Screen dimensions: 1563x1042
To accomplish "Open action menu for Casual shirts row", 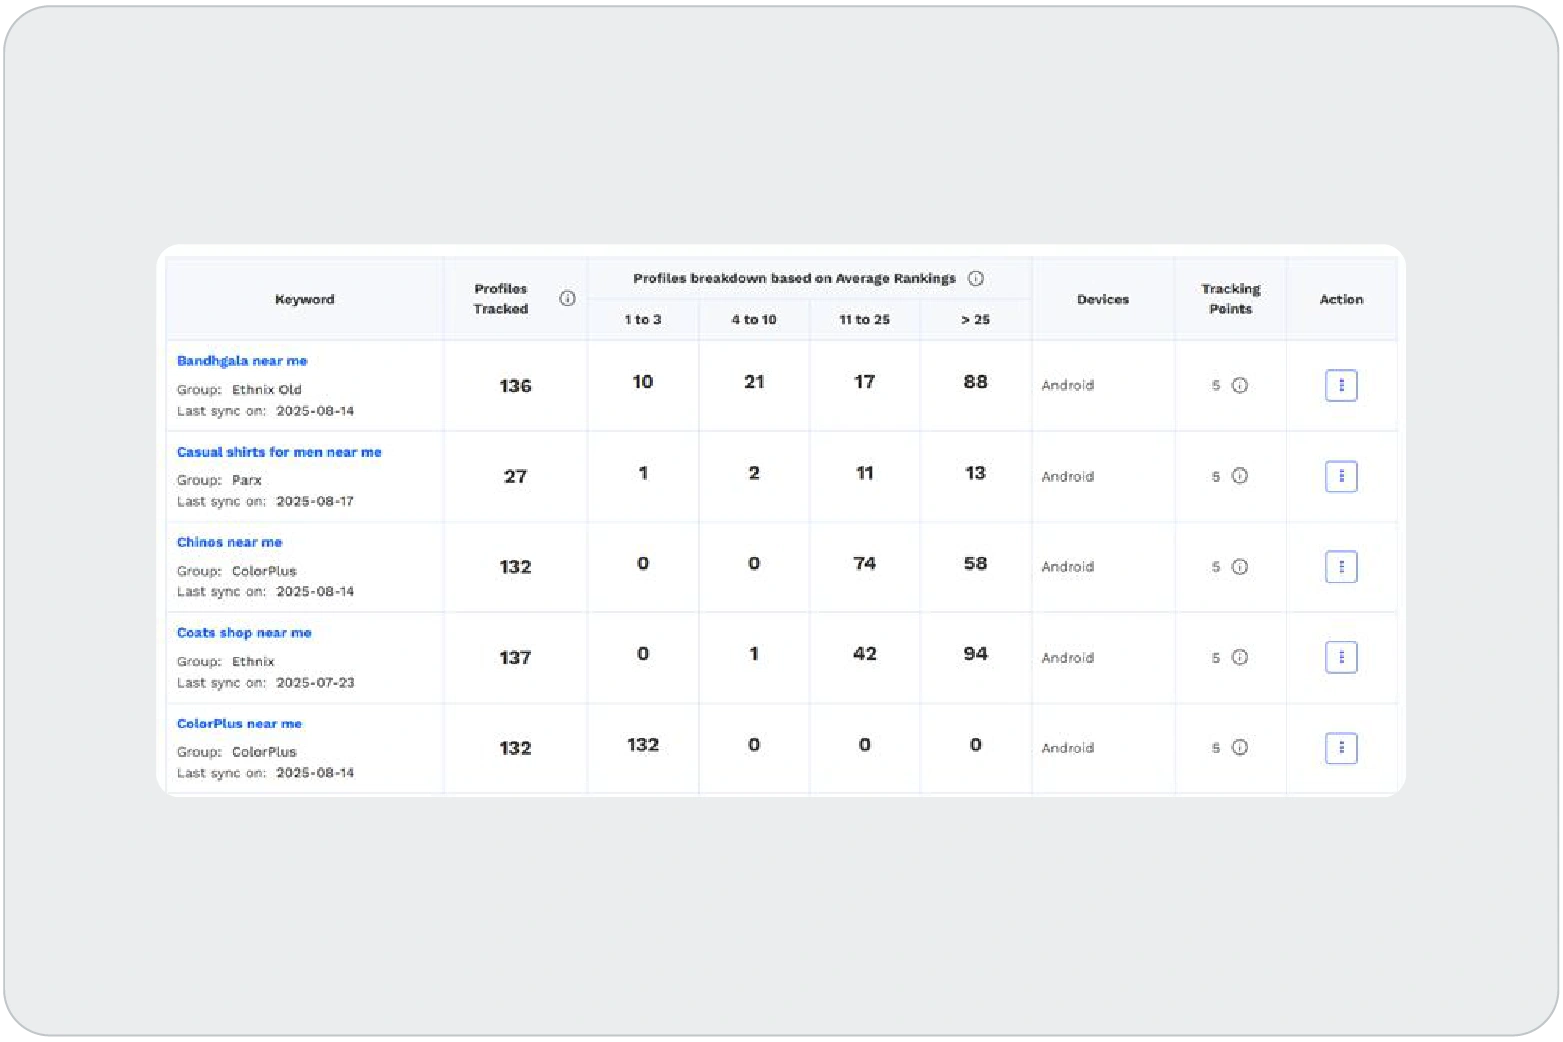I will [1340, 476].
